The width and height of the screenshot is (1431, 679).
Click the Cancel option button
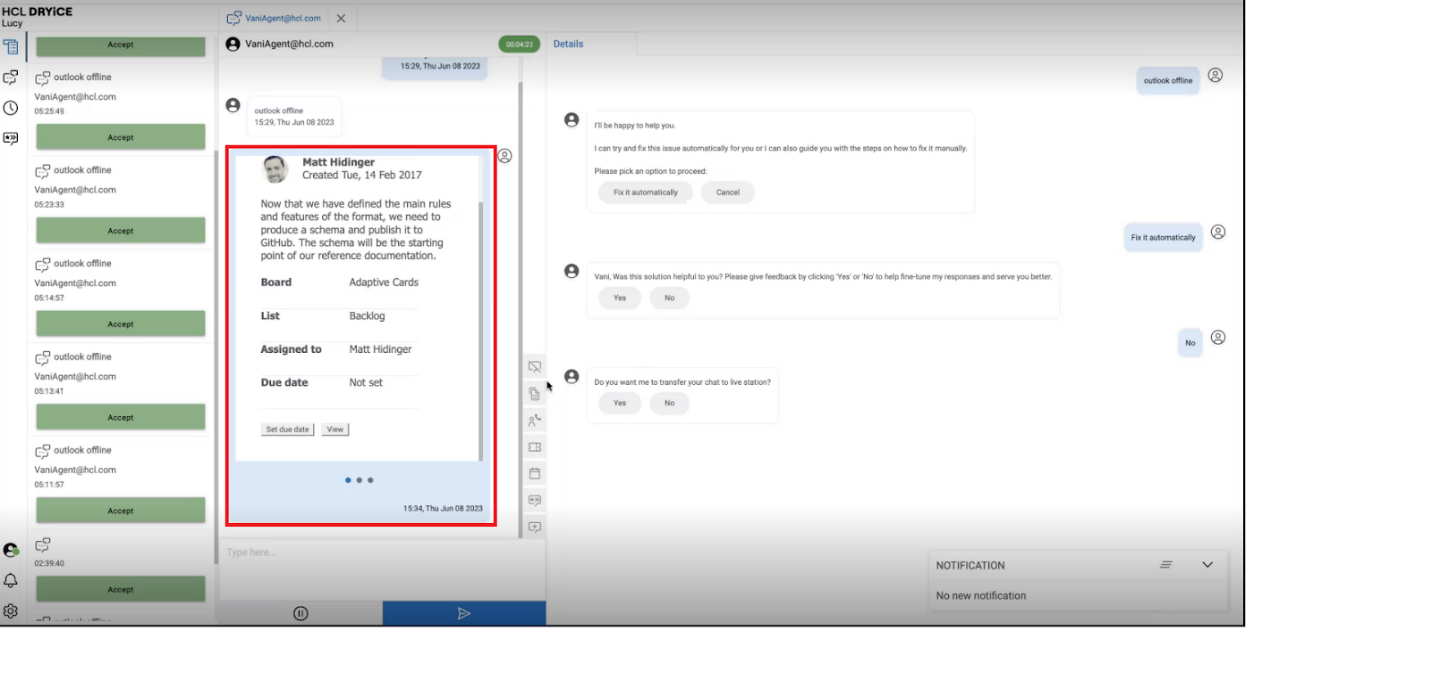[x=727, y=192]
